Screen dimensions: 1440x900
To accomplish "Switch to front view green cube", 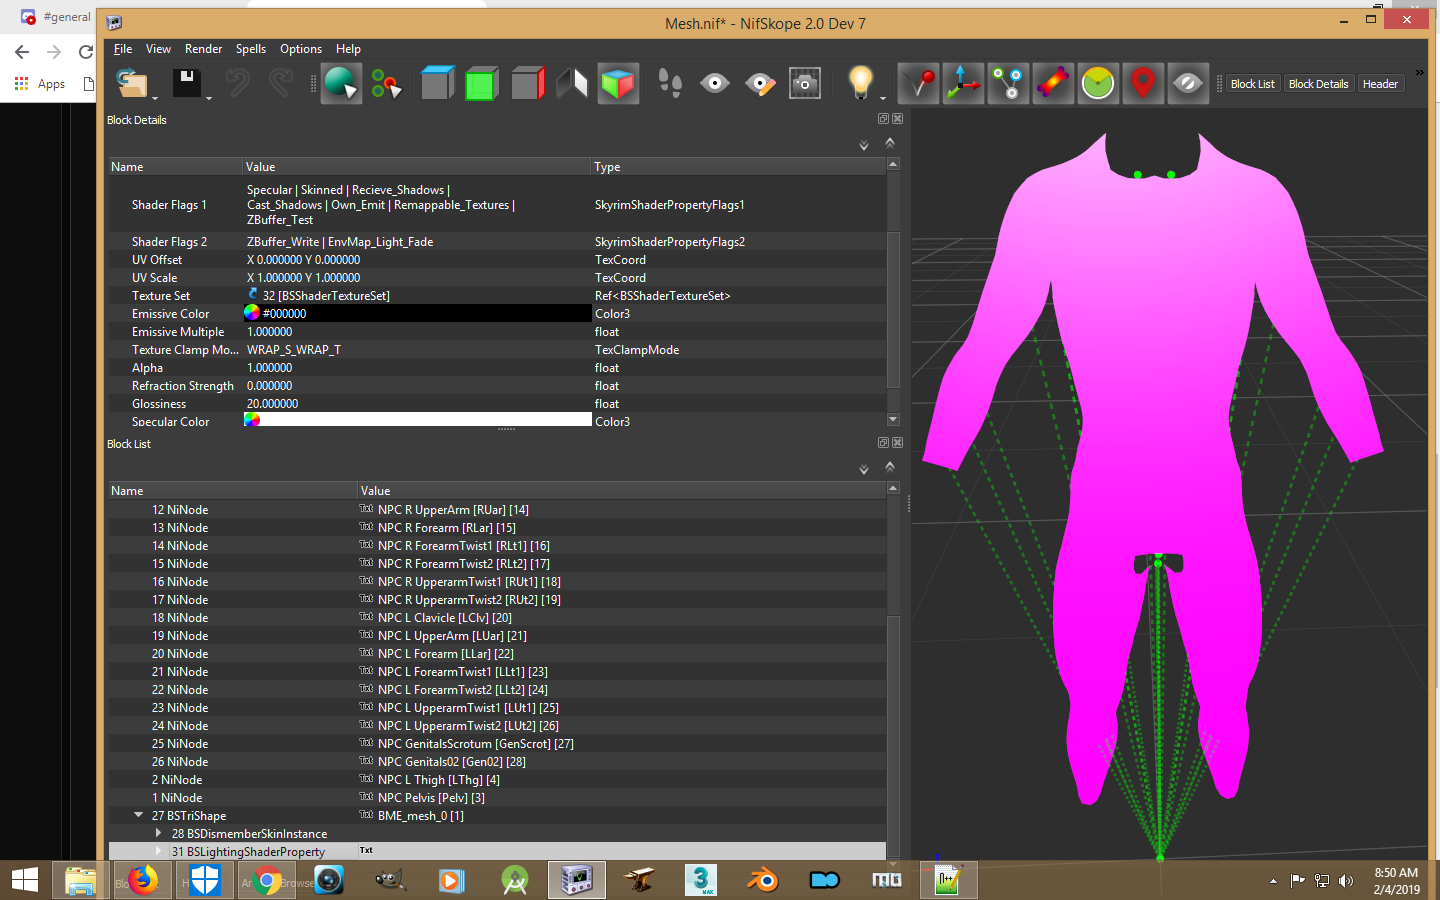I will pyautogui.click(x=482, y=83).
